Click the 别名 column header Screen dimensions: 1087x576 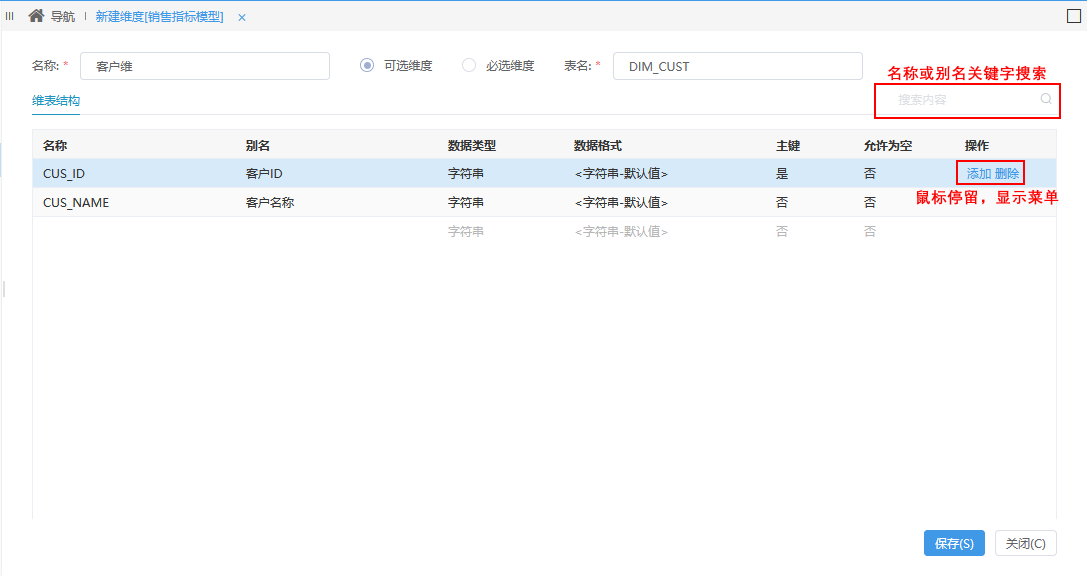click(x=257, y=146)
